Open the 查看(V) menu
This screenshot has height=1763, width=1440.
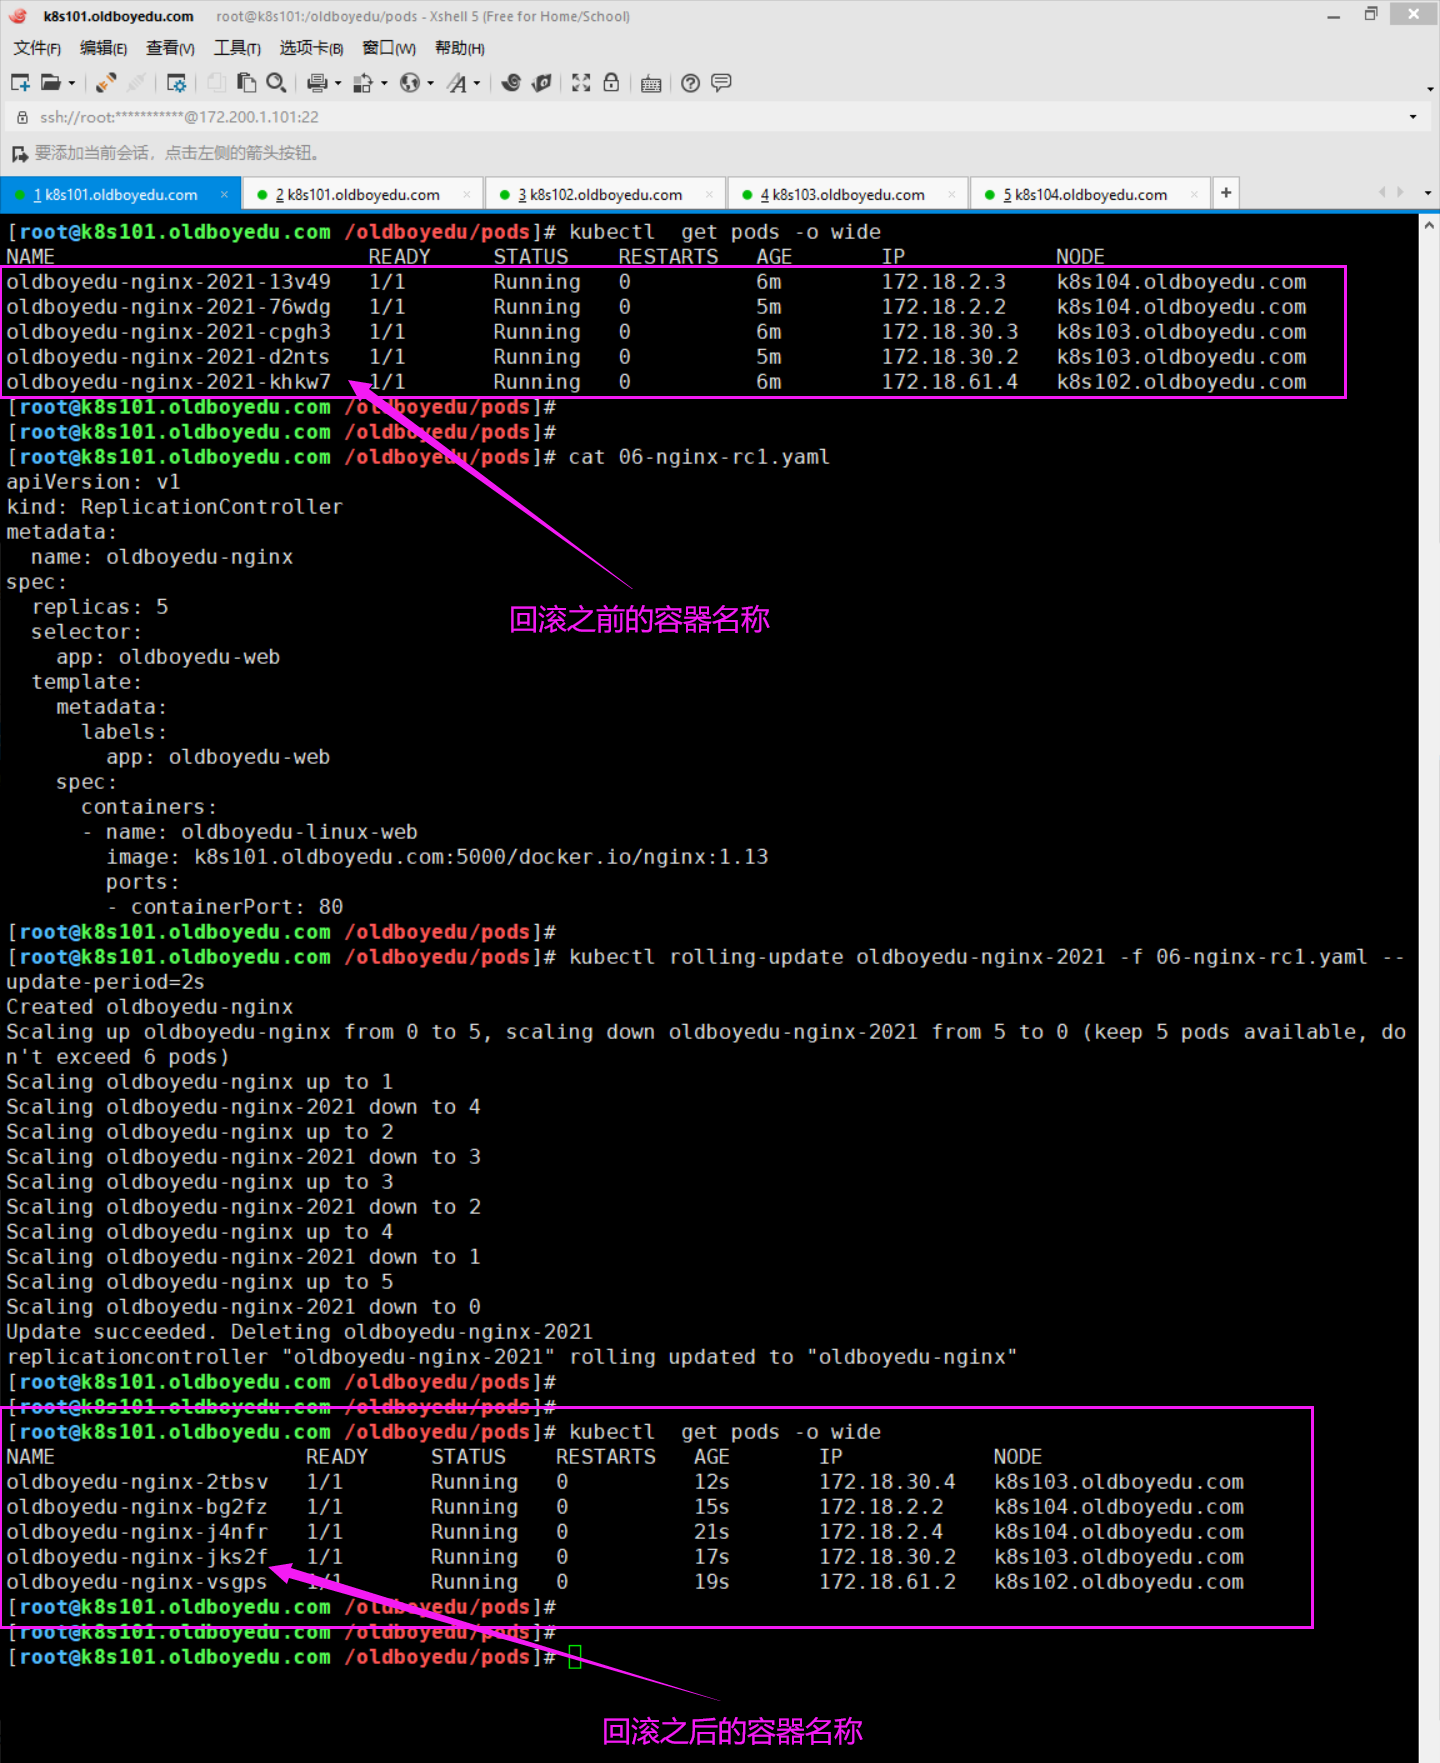170,48
